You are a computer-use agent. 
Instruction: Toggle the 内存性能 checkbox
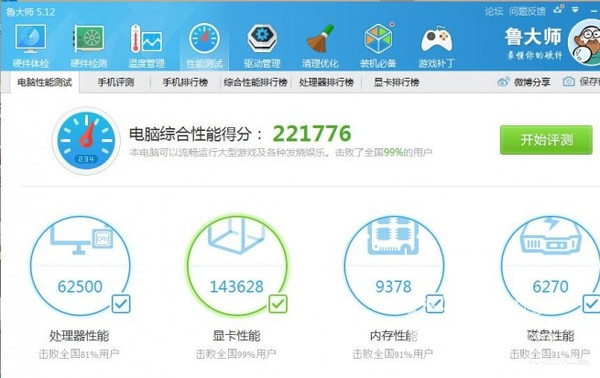[435, 304]
